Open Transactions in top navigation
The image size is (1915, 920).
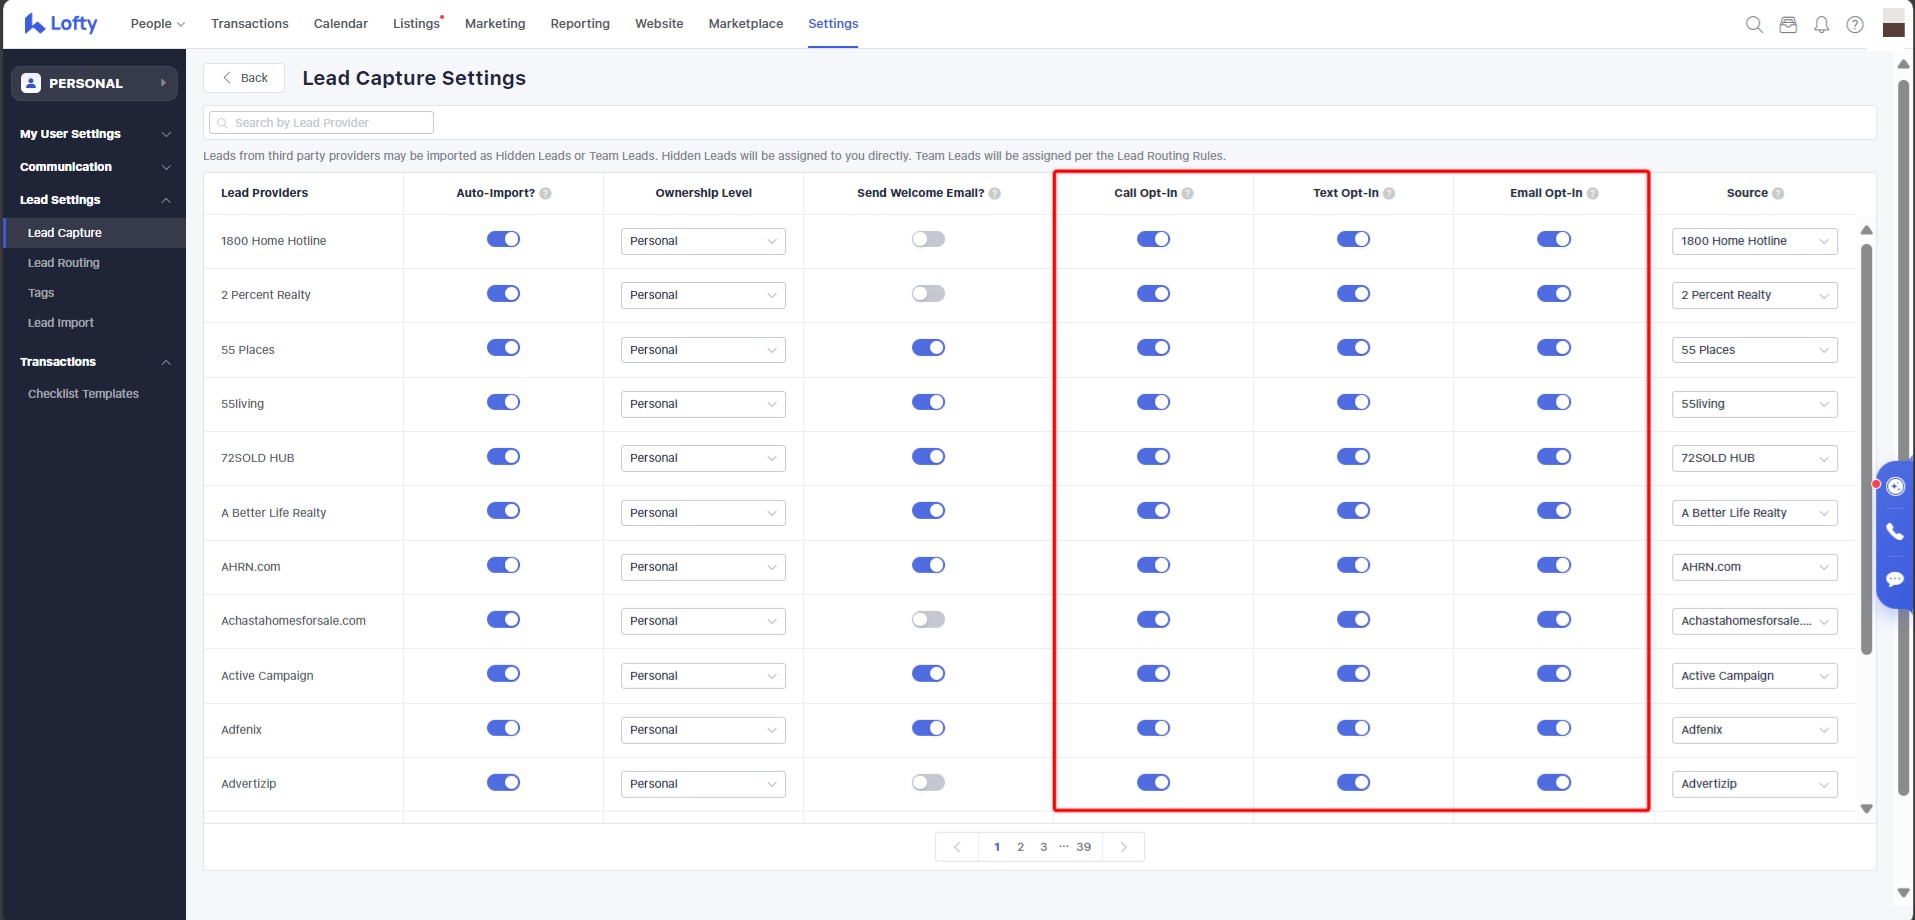(250, 24)
